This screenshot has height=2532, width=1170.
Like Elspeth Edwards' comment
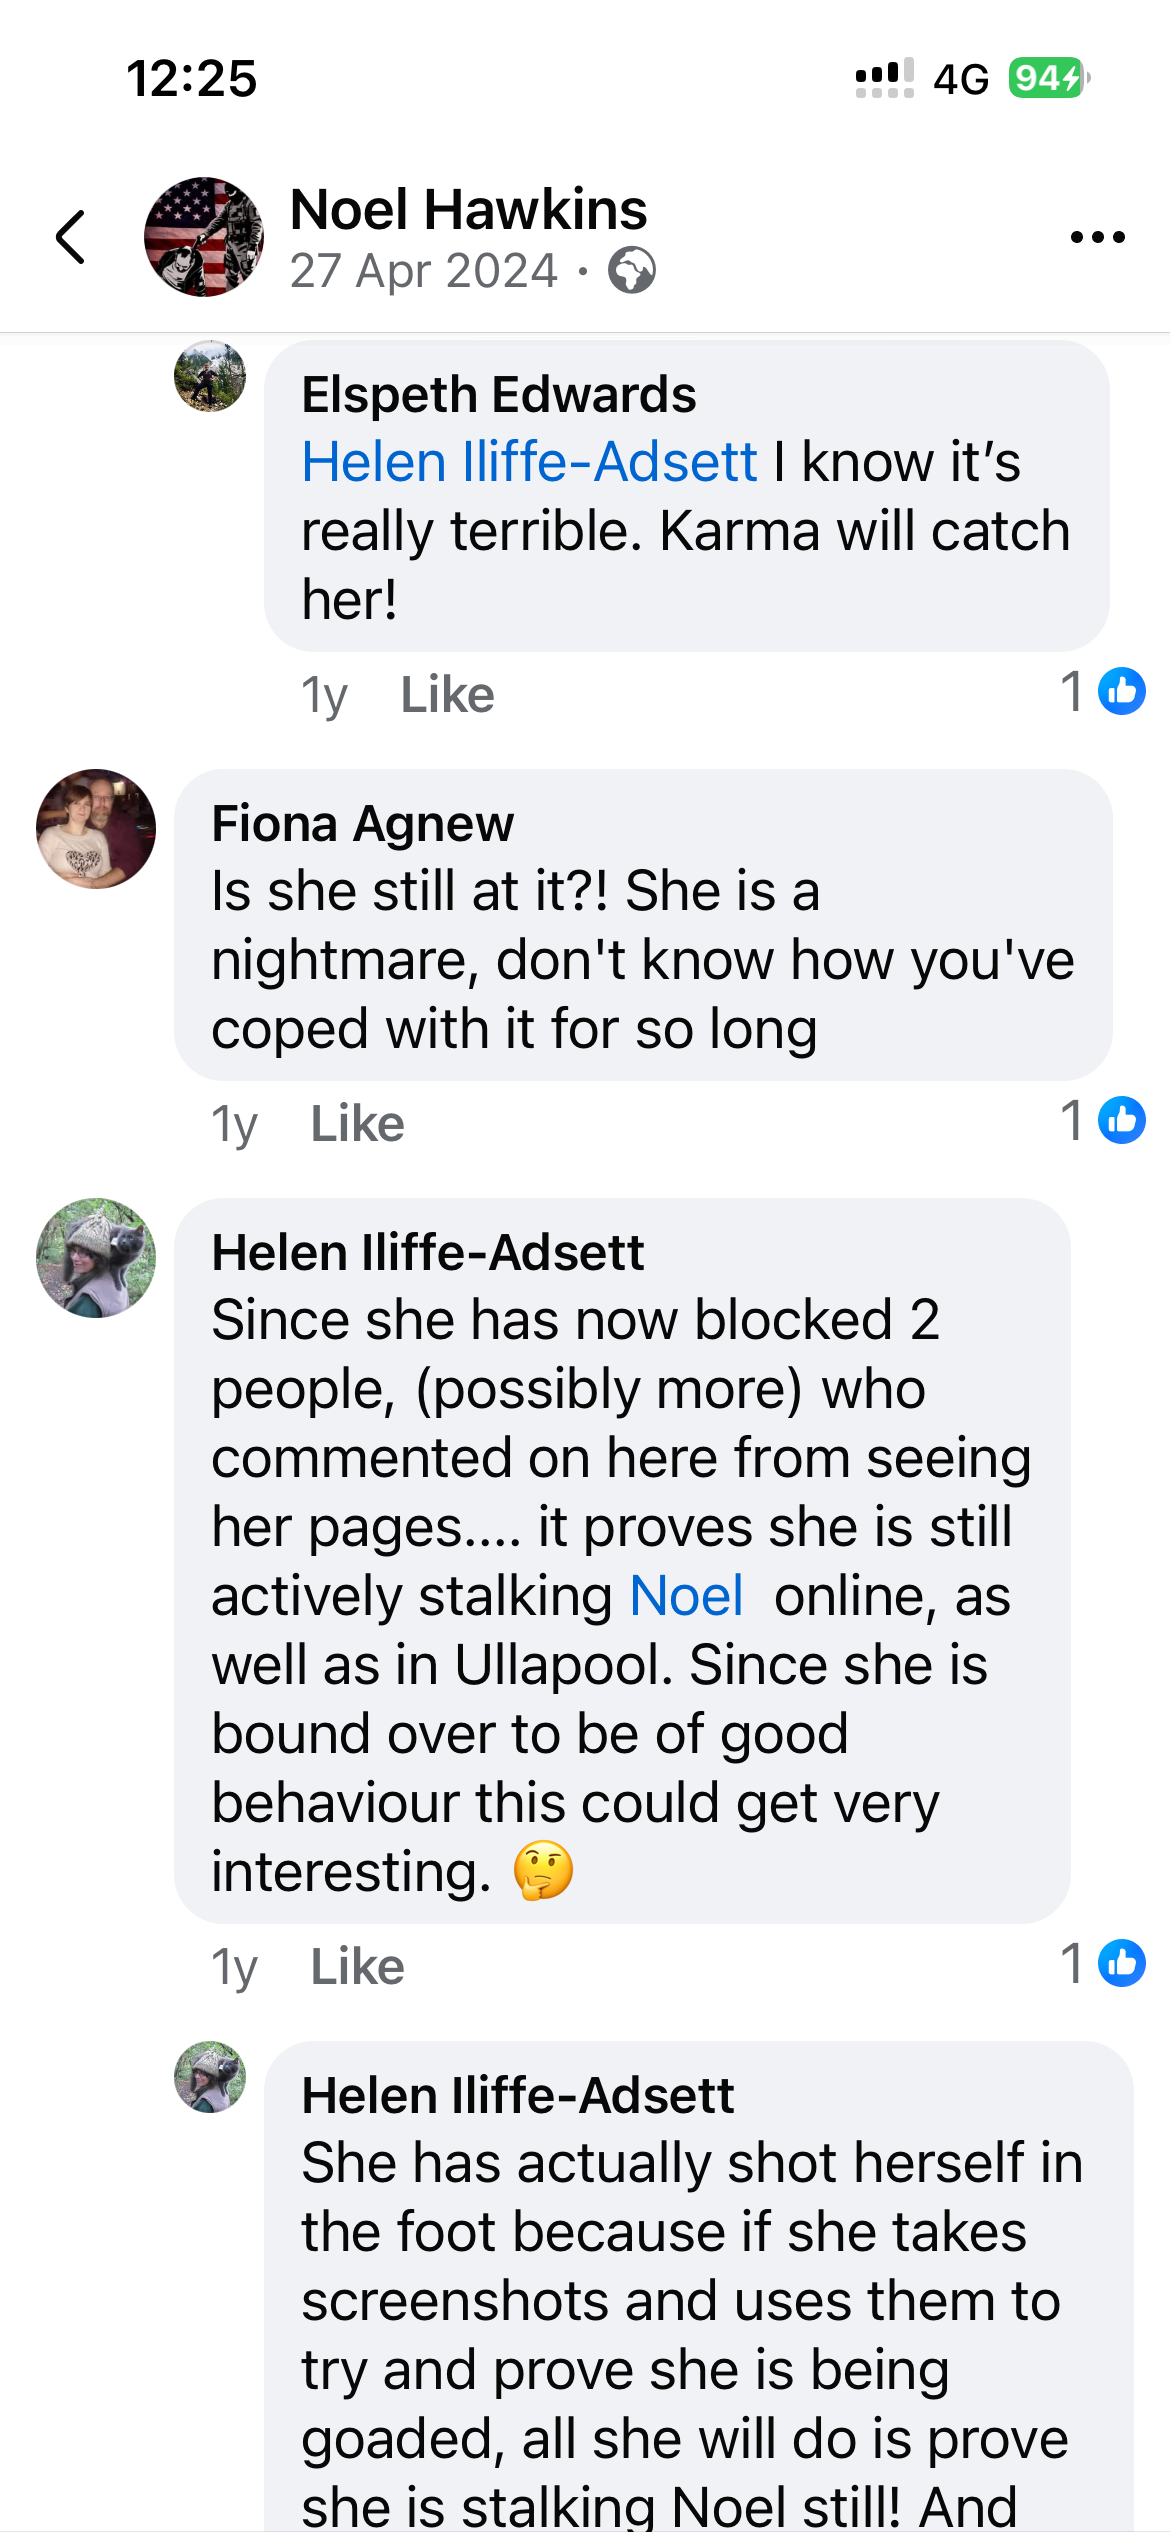447,695
